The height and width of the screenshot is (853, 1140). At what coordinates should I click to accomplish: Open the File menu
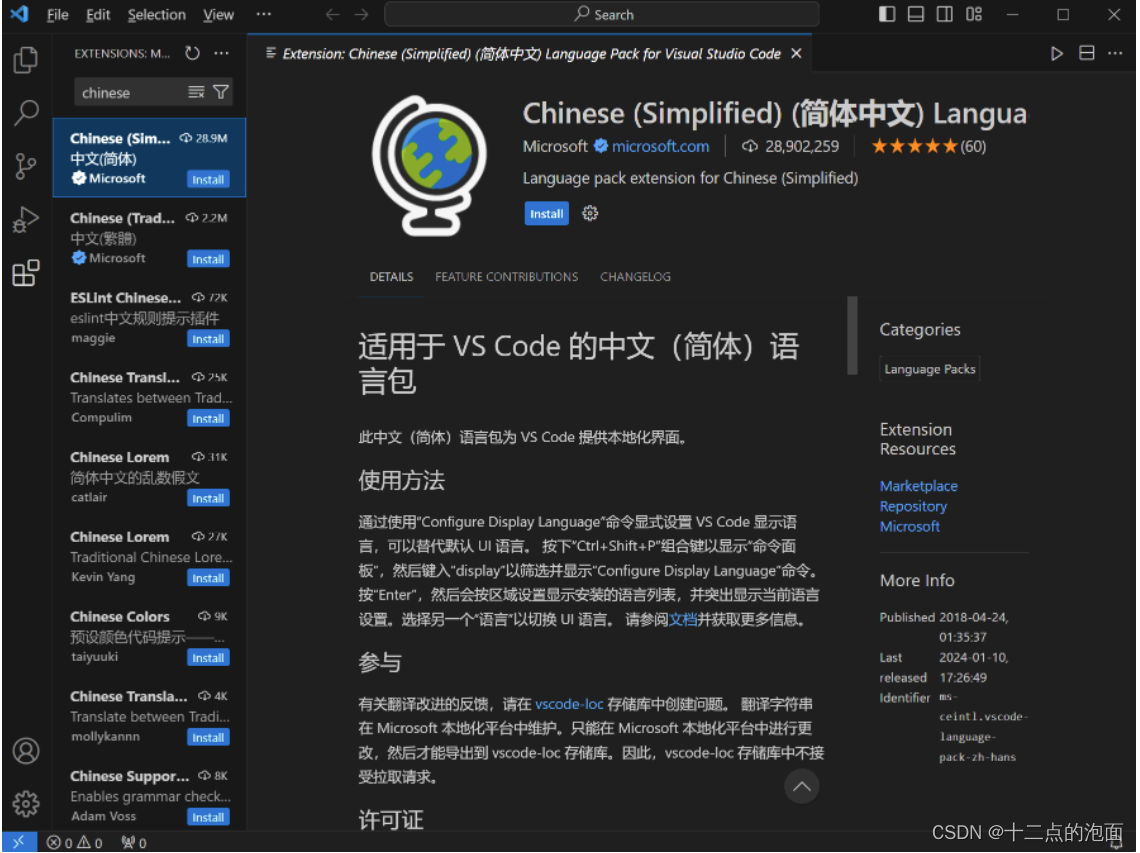pos(57,14)
